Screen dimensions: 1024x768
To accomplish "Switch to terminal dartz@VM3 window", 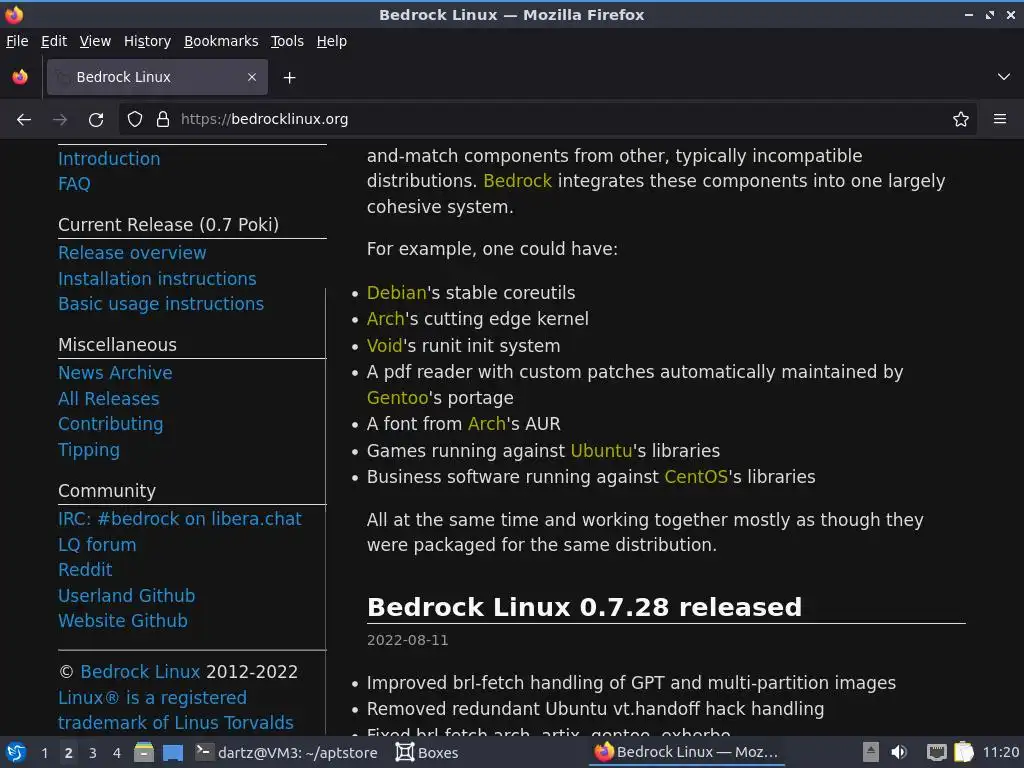I will coord(287,753).
